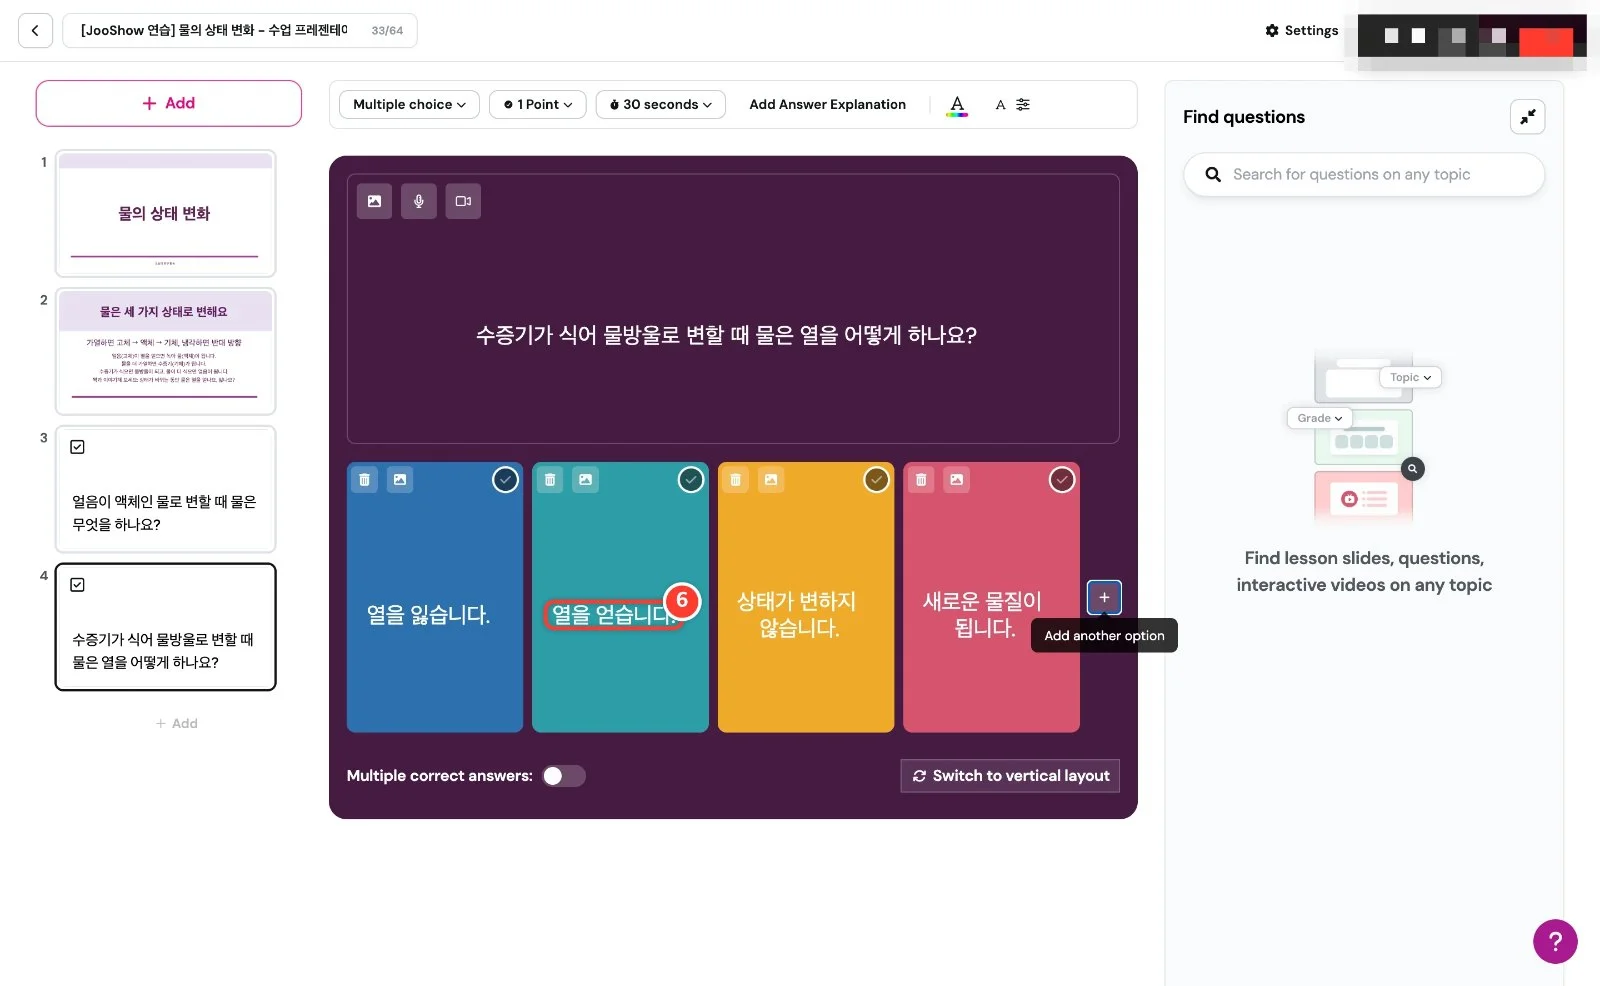Edit the main question text

pos(727,335)
